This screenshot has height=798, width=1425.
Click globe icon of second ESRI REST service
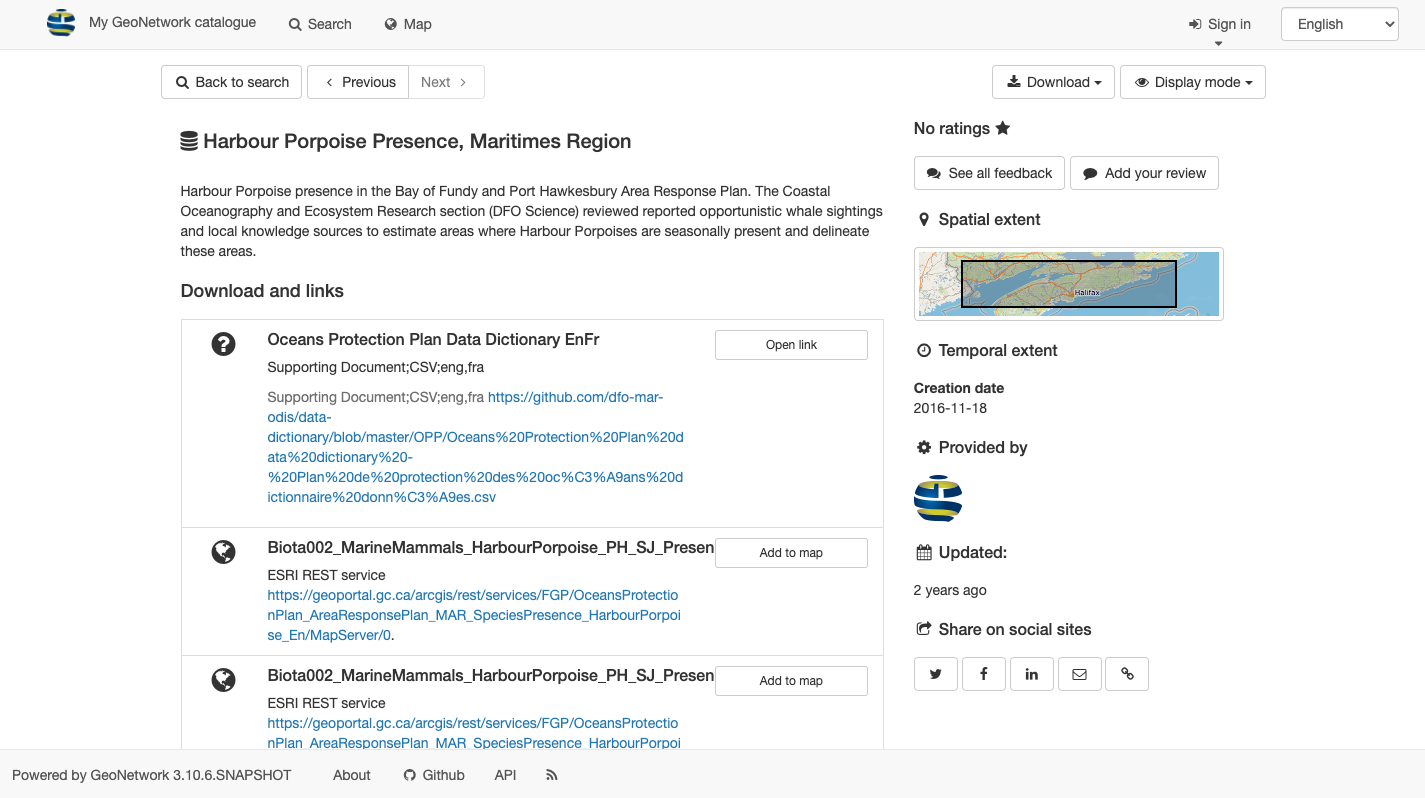(223, 680)
